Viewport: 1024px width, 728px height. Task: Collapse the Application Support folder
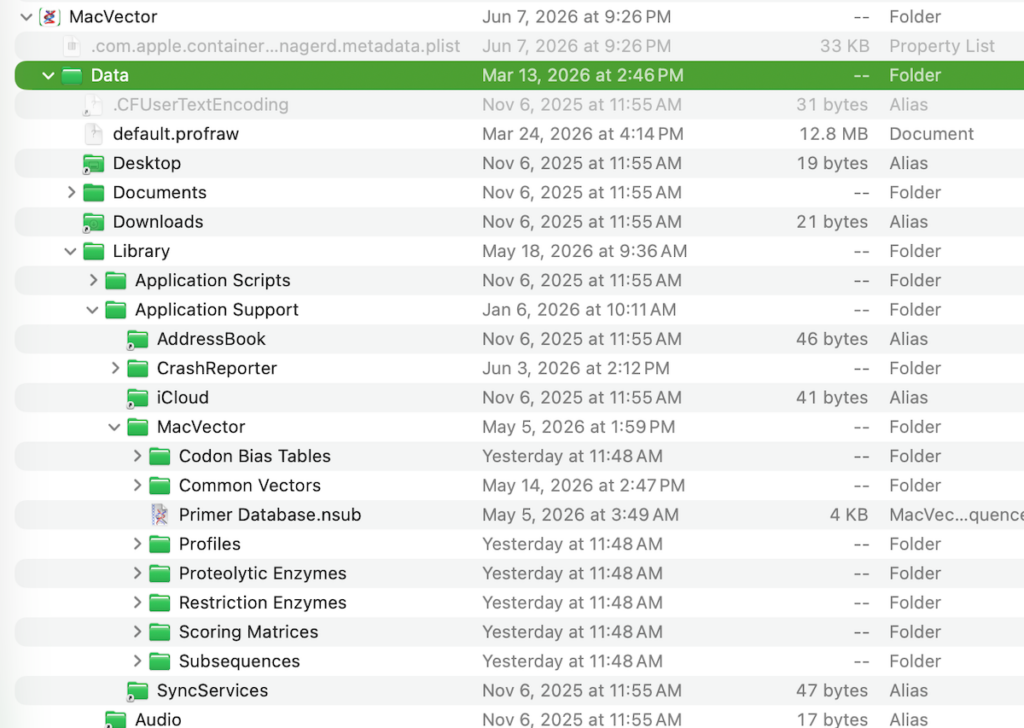tap(92, 310)
